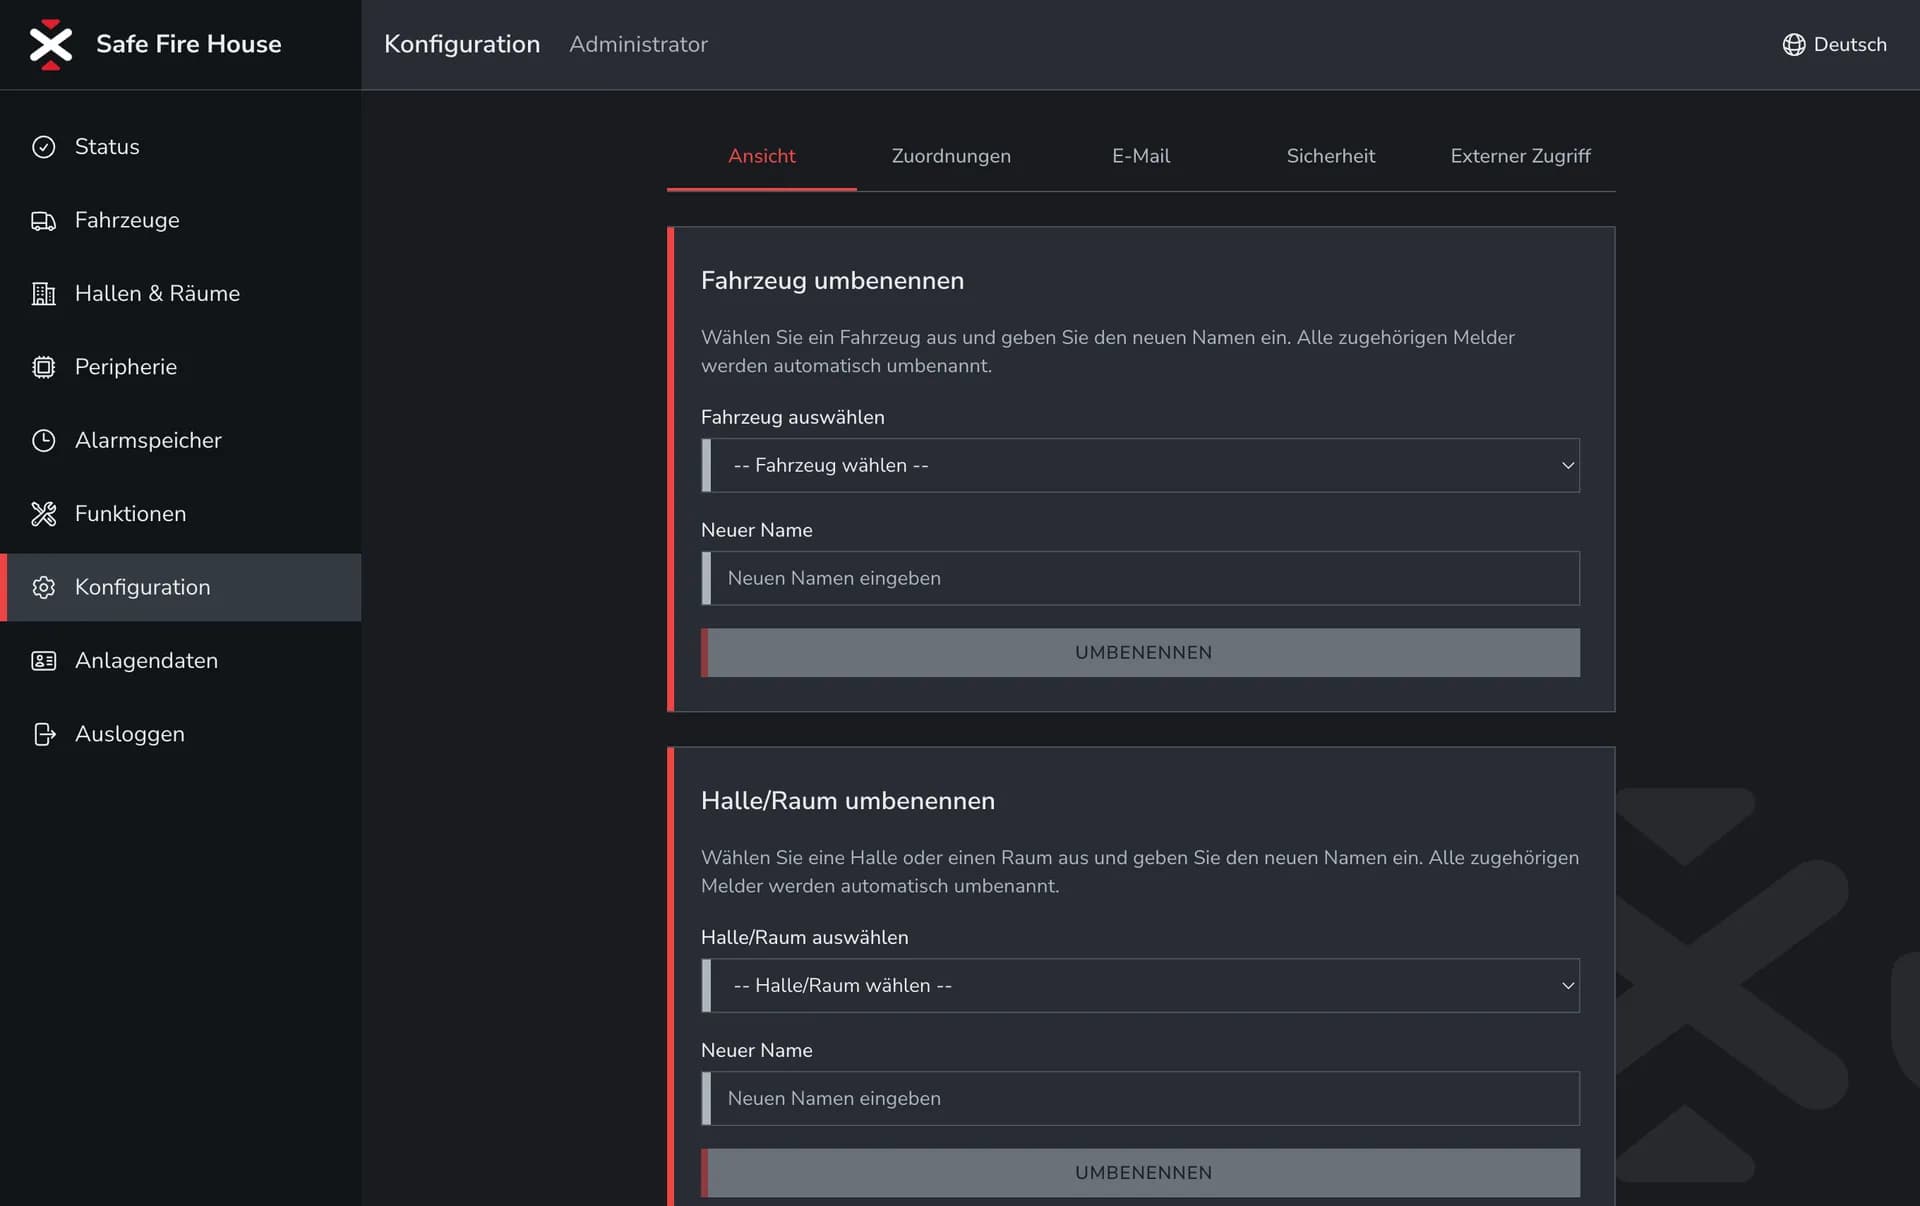The width and height of the screenshot is (1920, 1206).
Task: Select the Peripherie chip icon
Action: [x=43, y=367]
